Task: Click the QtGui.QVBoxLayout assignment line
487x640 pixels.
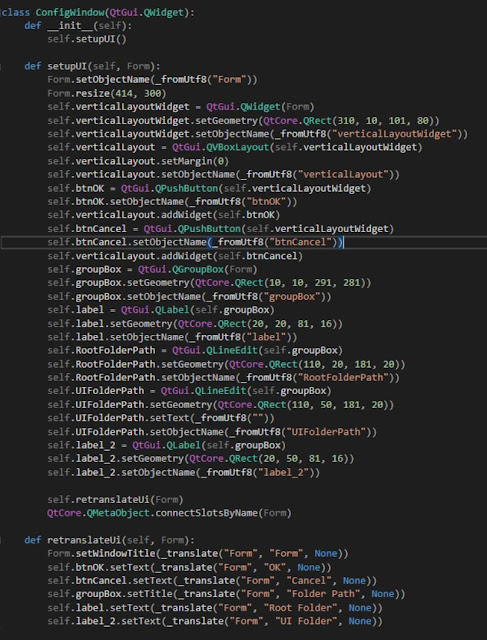Action: tap(235, 147)
